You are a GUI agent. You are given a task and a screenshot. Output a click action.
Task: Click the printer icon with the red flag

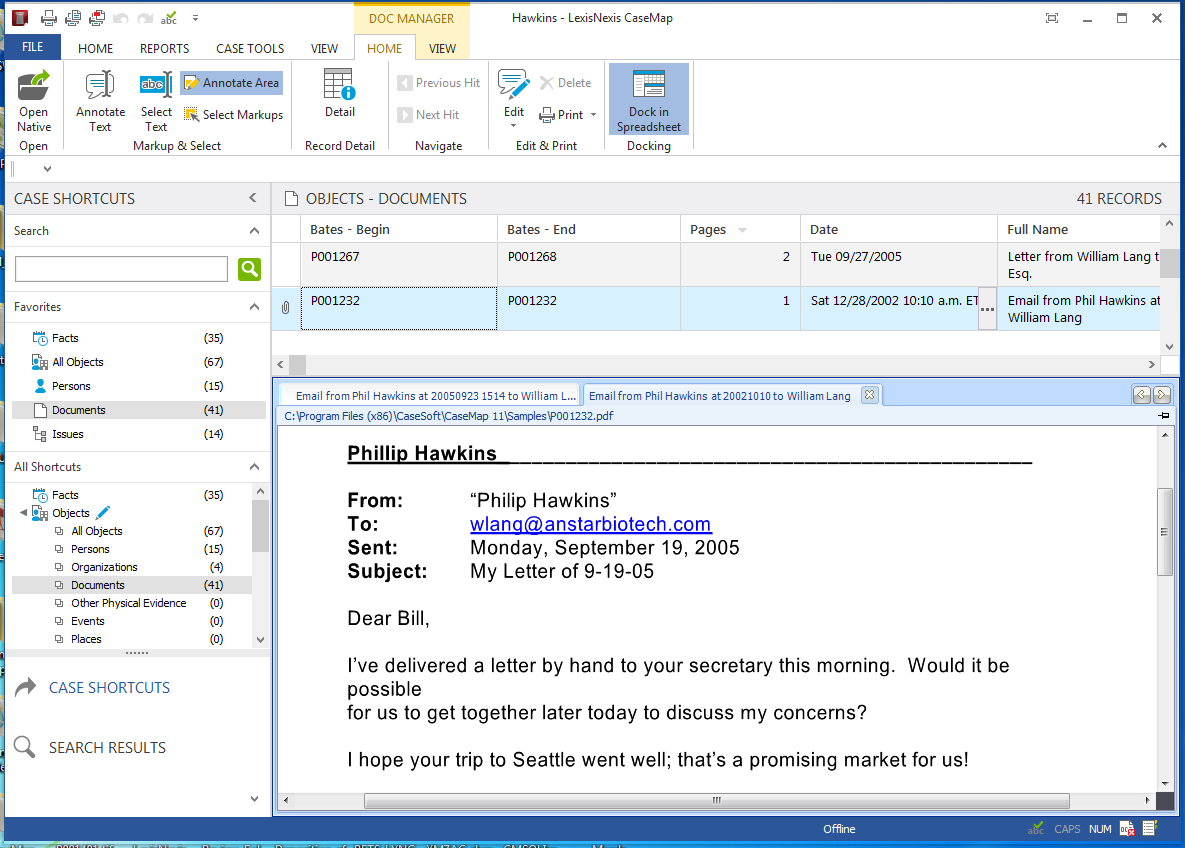click(x=97, y=18)
